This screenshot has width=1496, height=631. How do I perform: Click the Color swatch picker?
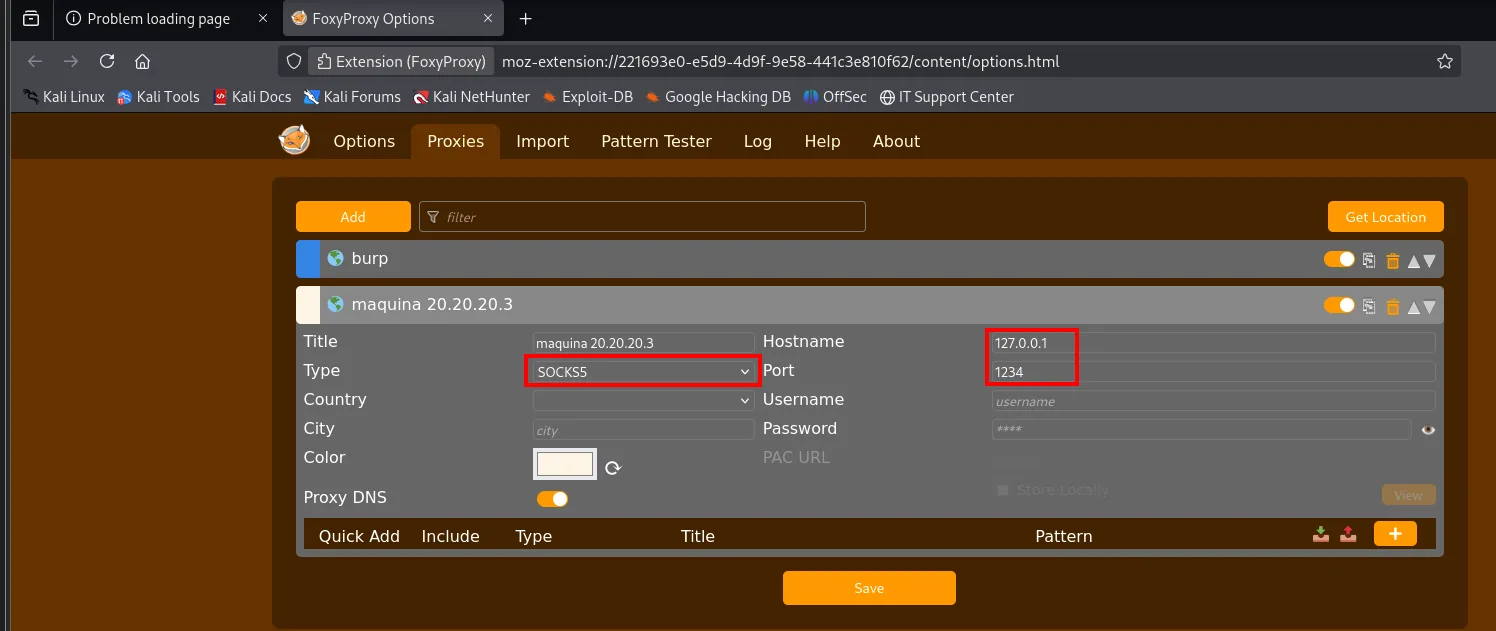[x=565, y=465]
